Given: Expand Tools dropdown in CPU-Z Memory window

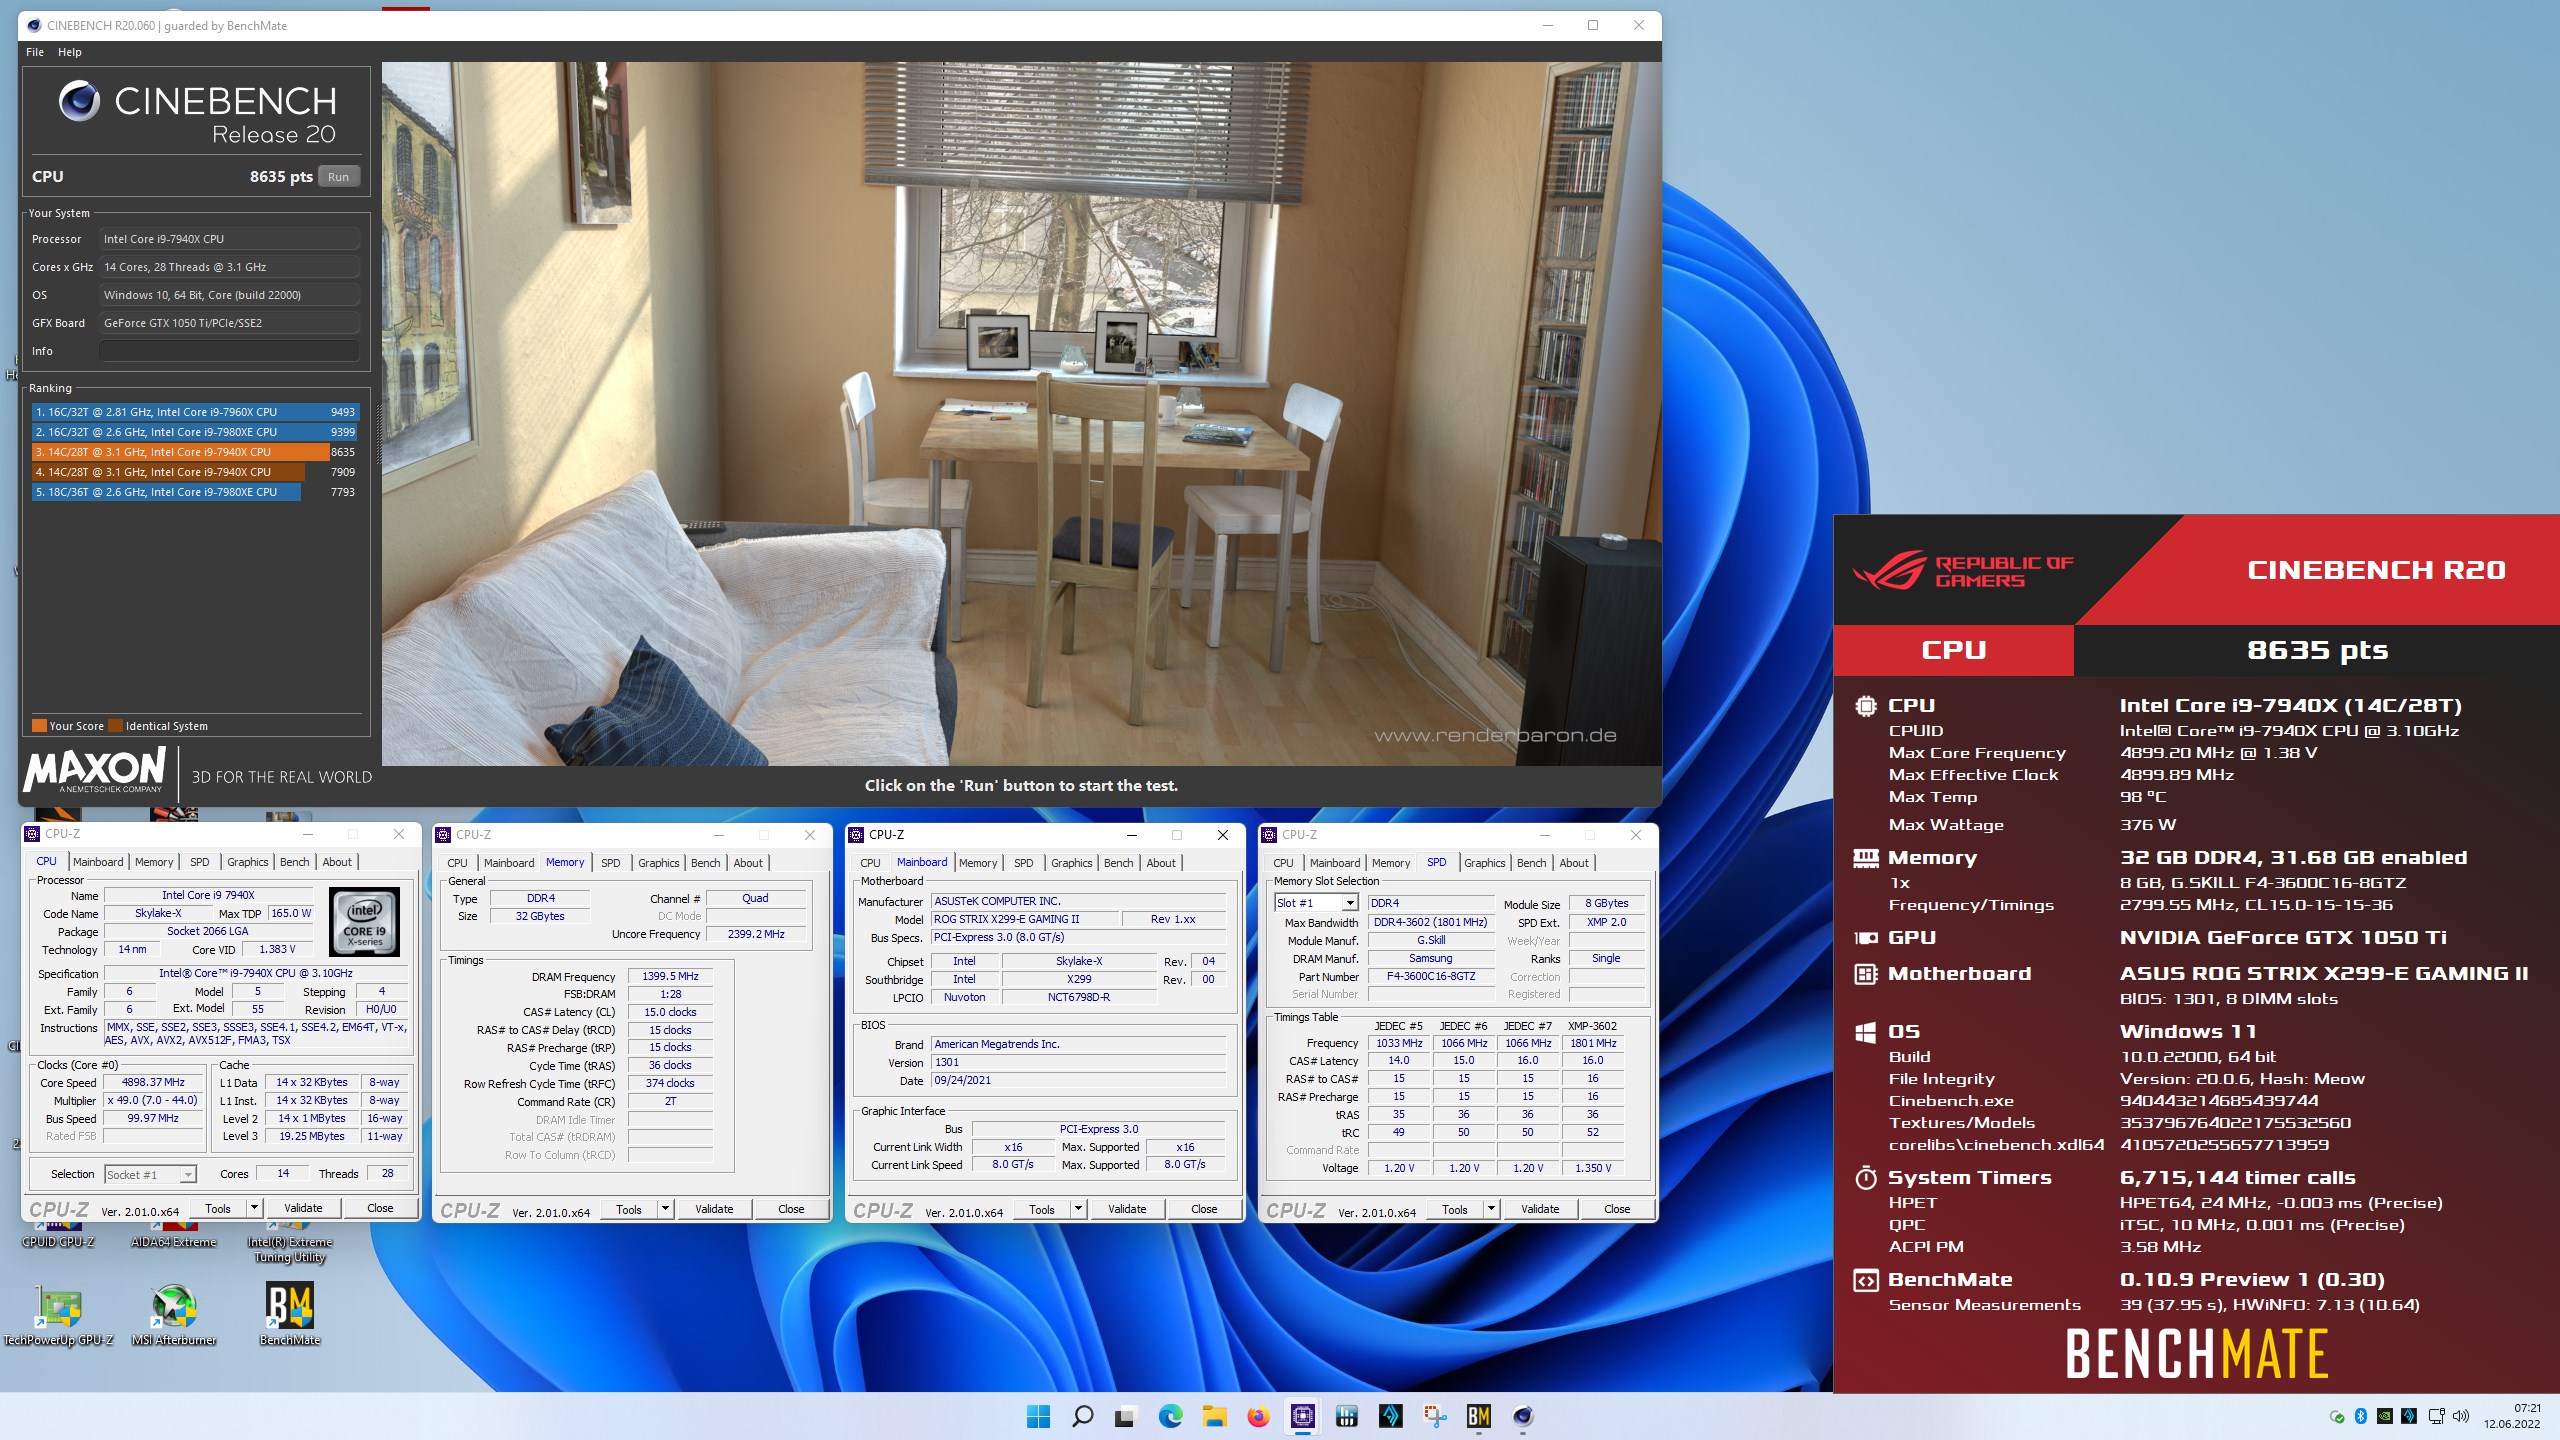Looking at the screenshot, I should coord(665,1209).
